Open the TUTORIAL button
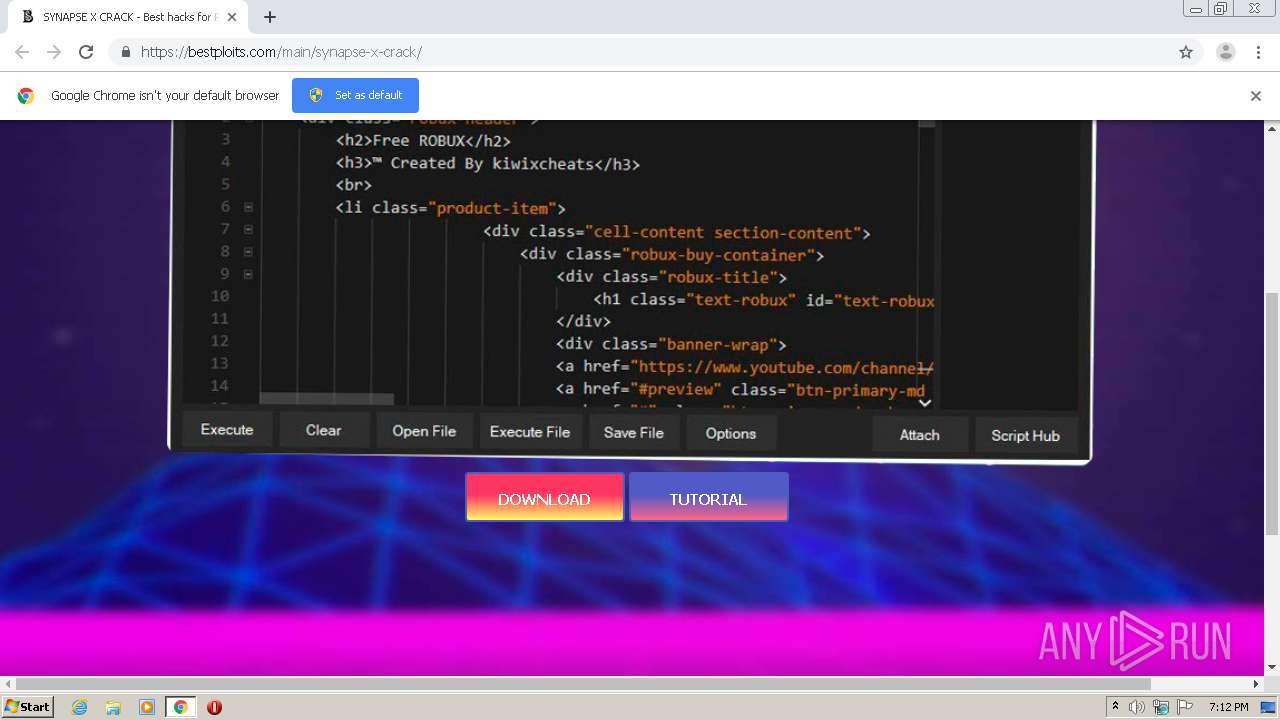The width and height of the screenshot is (1280, 720). click(708, 497)
